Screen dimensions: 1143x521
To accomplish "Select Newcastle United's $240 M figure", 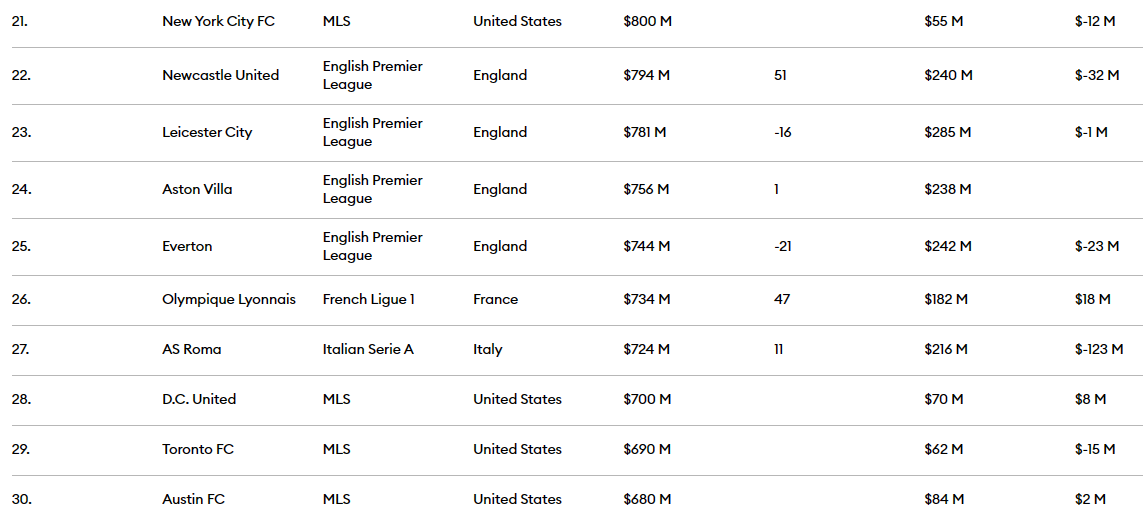I will [948, 75].
